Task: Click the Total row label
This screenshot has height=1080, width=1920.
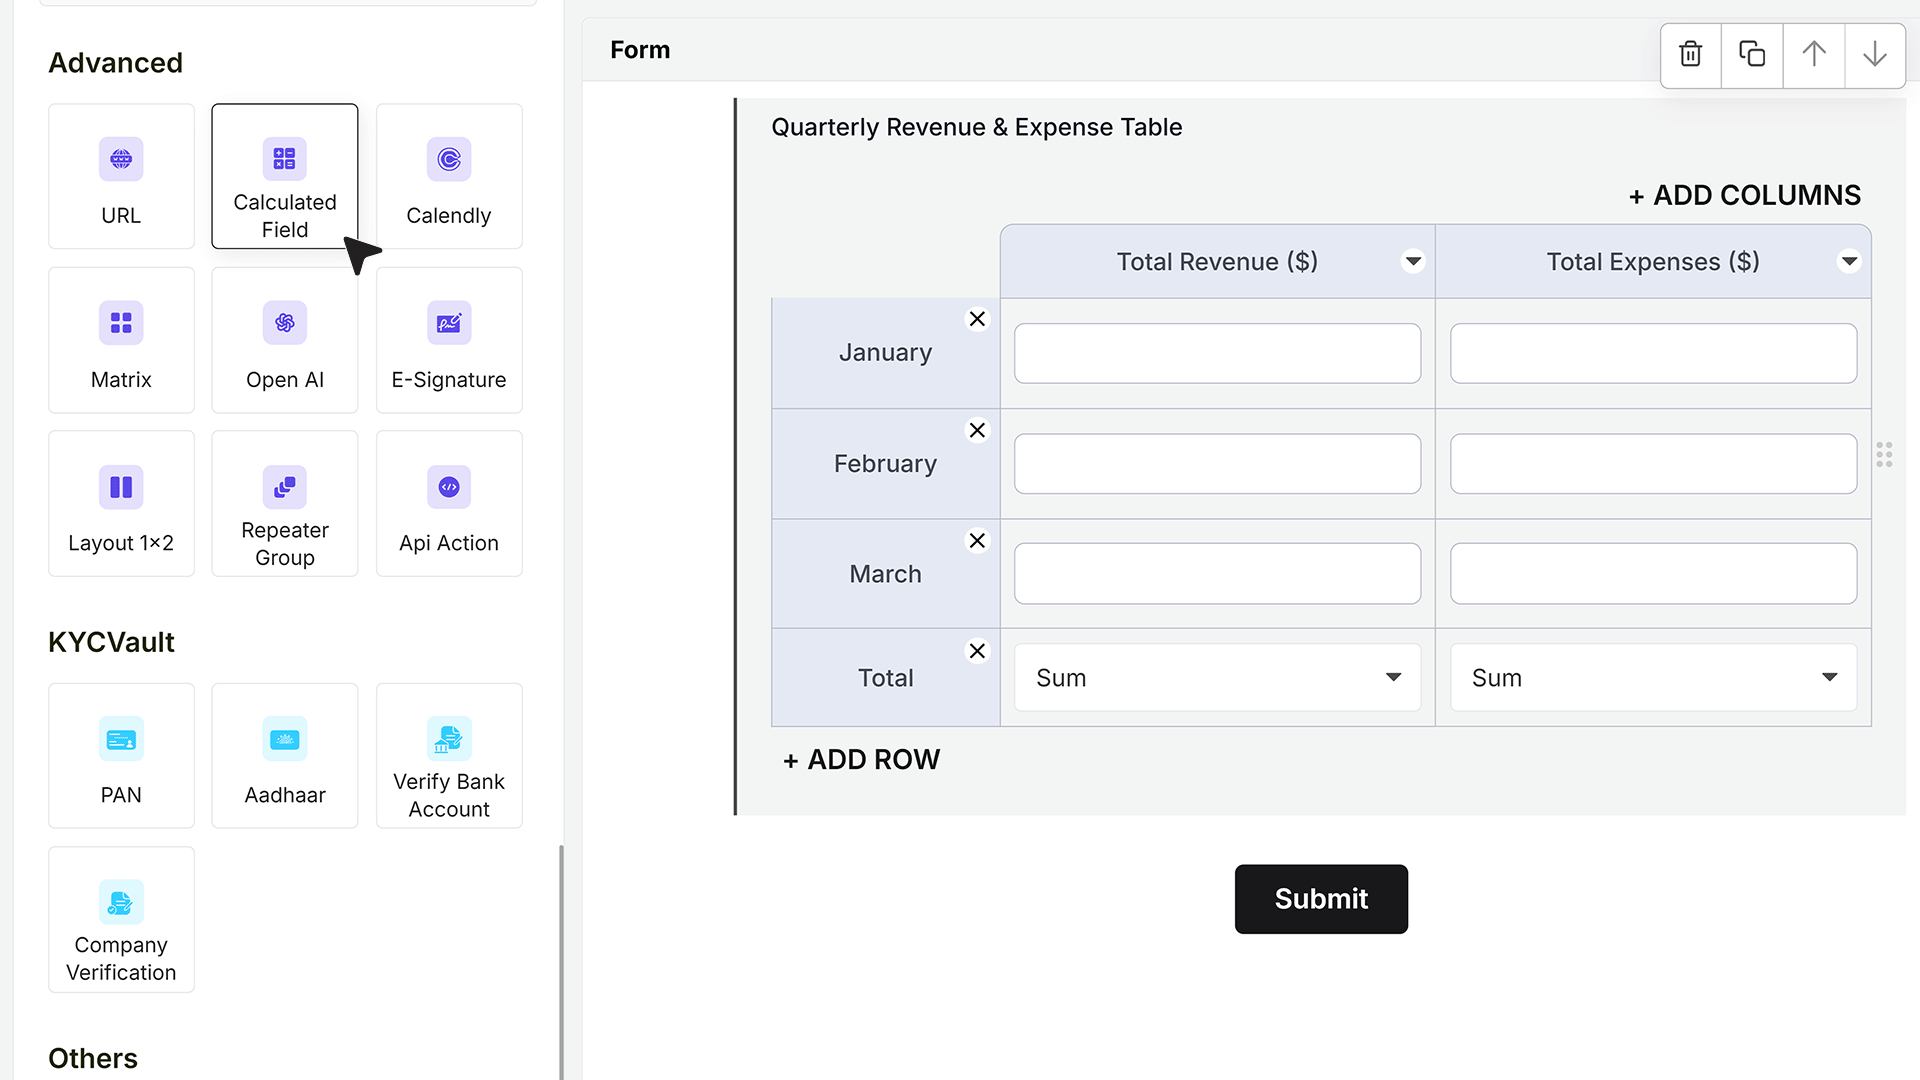Action: (885, 678)
